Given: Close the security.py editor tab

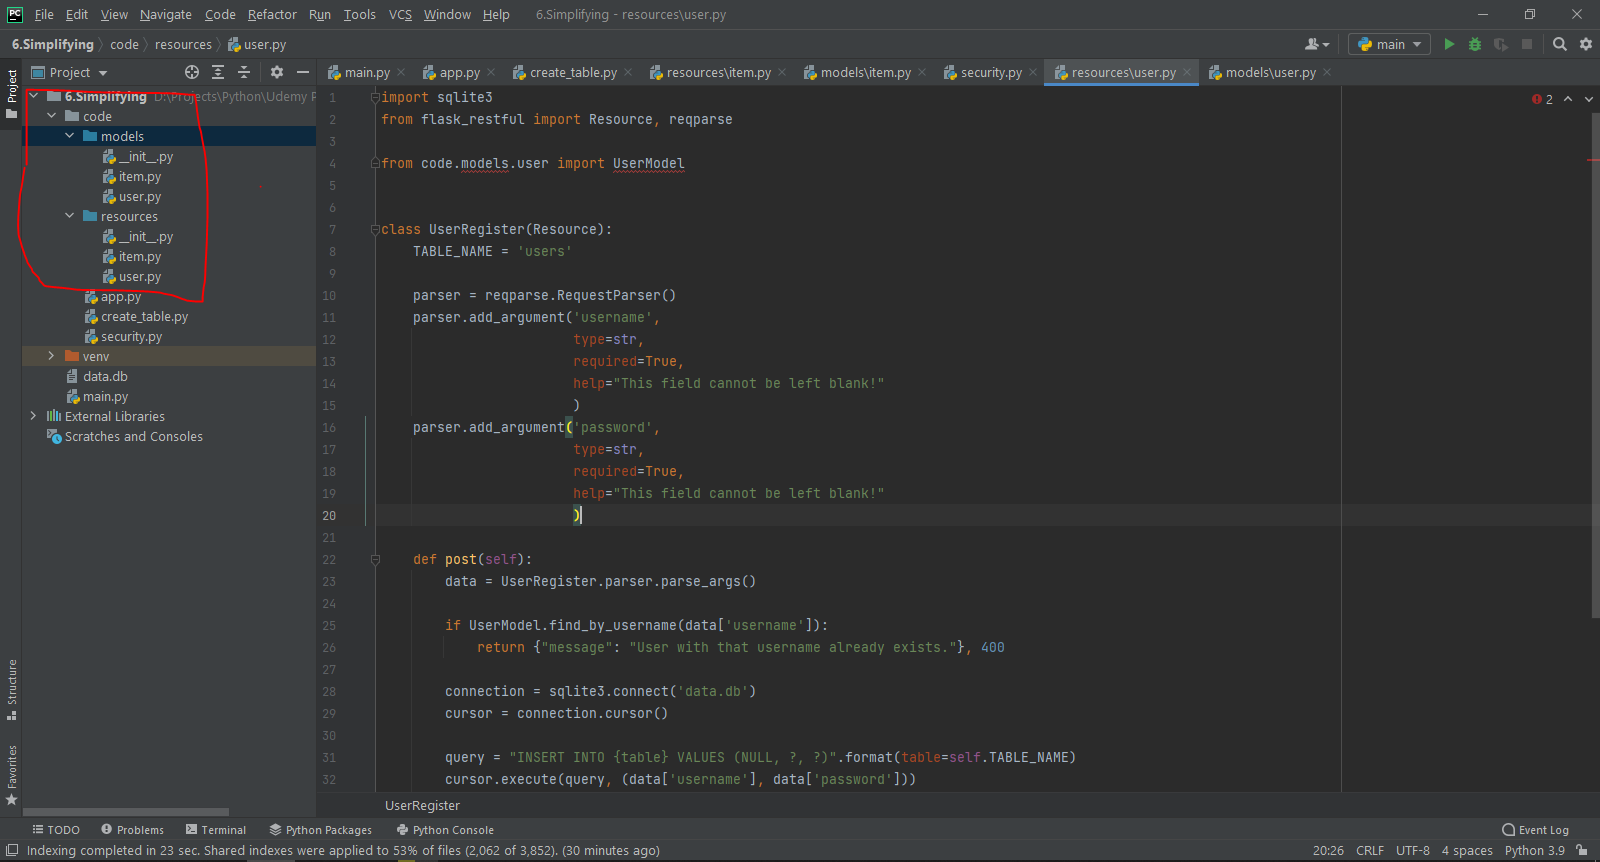Looking at the screenshot, I should (x=1033, y=72).
